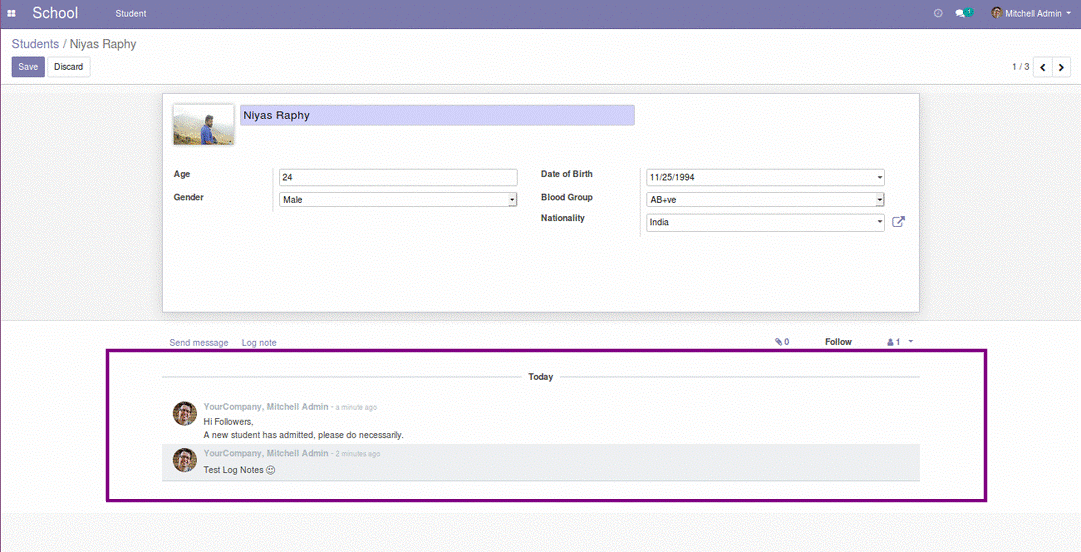Viewport: 1081px width, 552px height.
Task: Open the Blood Group dropdown showing AB+ve
Action: point(765,200)
